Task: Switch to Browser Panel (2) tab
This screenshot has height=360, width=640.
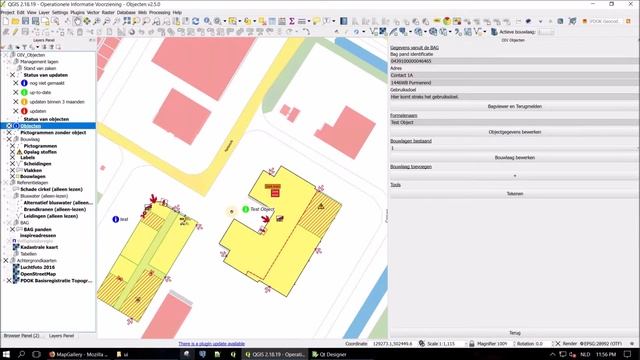Action: tap(21, 336)
